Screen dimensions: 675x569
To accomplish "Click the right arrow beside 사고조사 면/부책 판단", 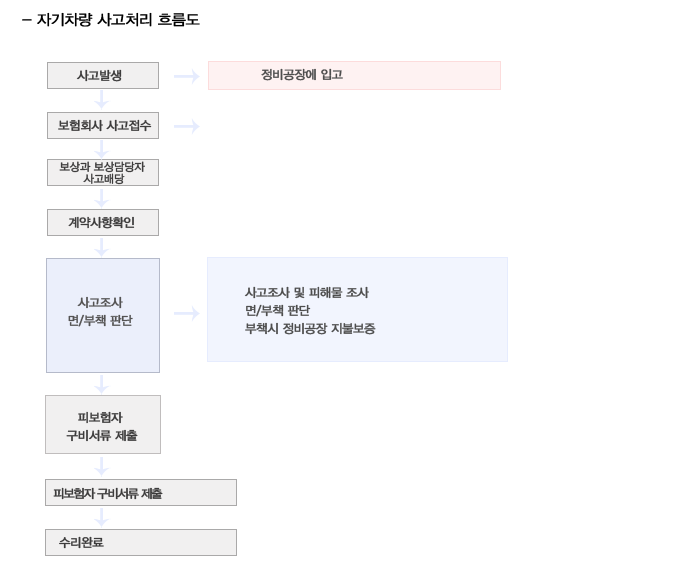I will click(x=186, y=313).
